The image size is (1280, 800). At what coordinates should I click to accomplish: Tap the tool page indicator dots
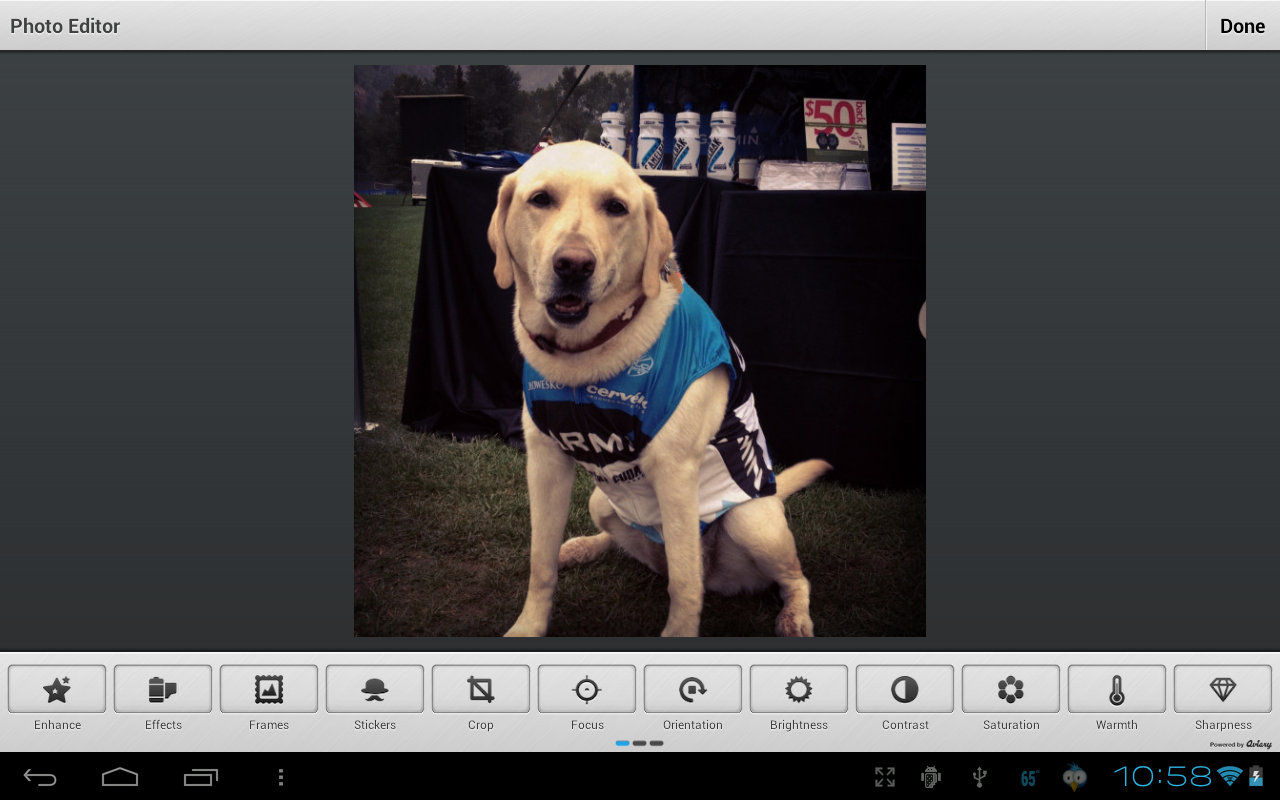pyautogui.click(x=640, y=743)
